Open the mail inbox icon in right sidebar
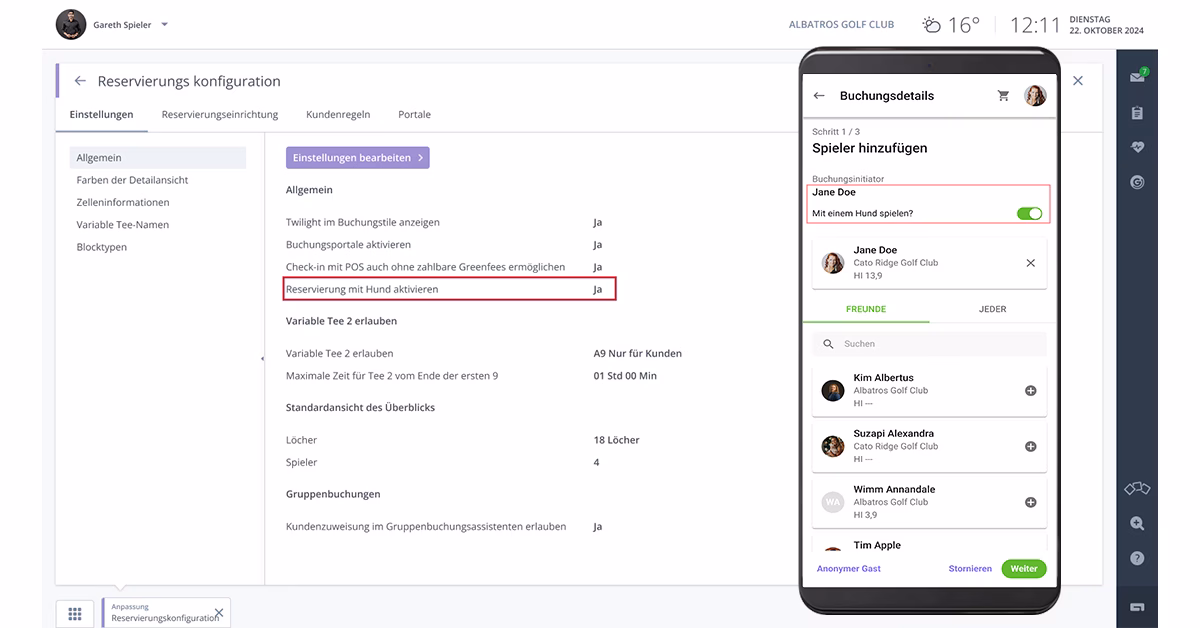This screenshot has width=1200, height=628. 1137,78
